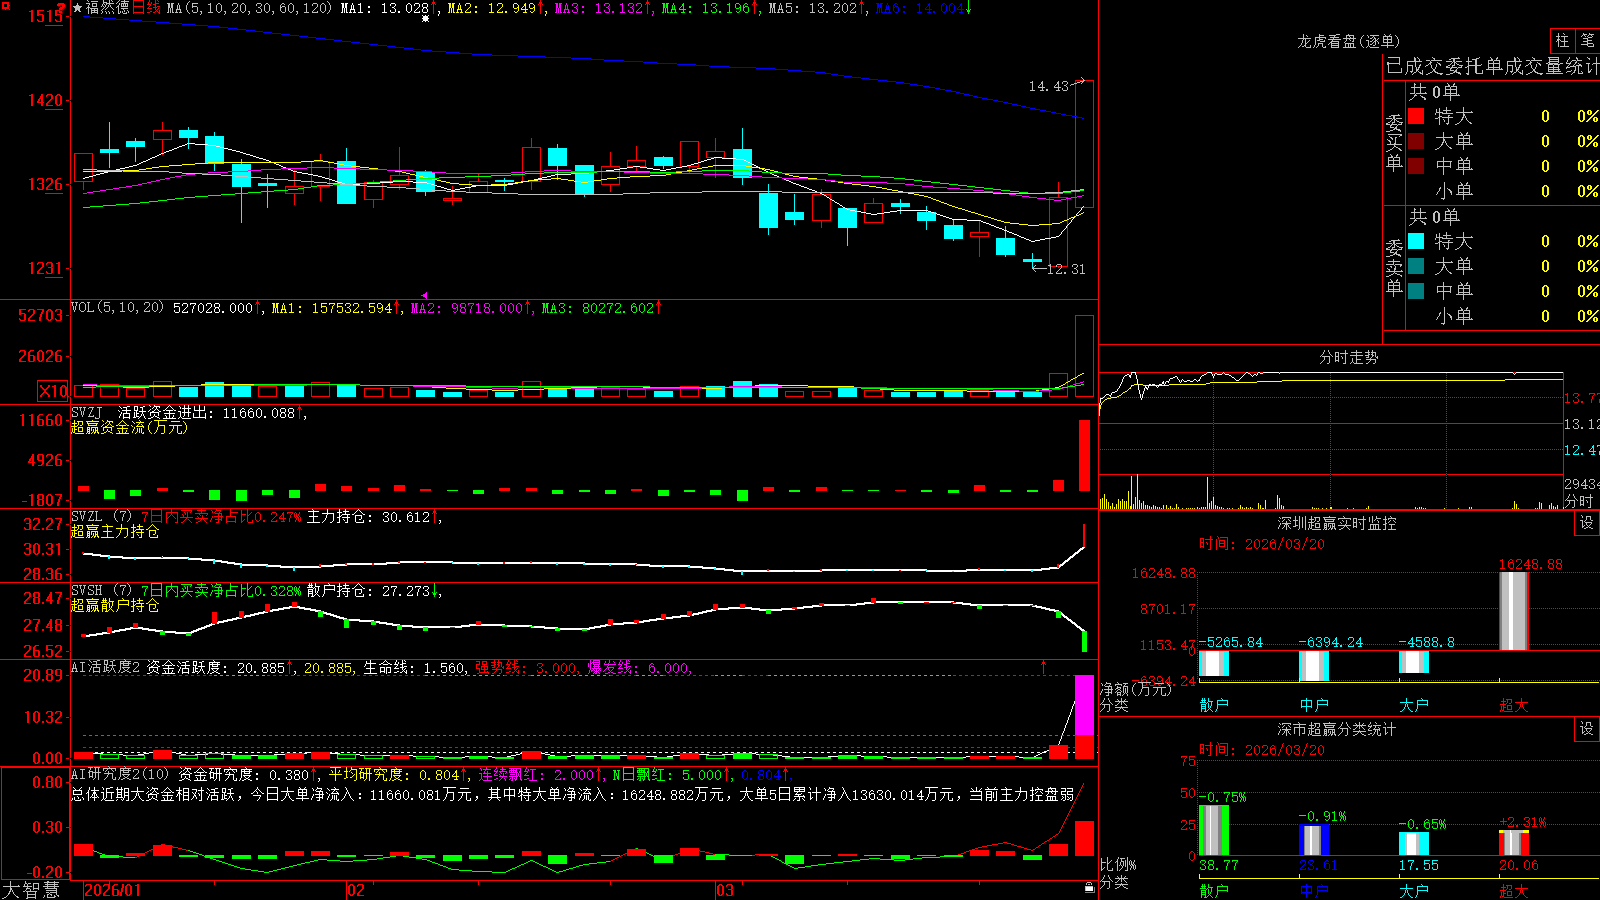Click the MA3: 13.132 value
This screenshot has width=1600, height=900.
click(599, 8)
